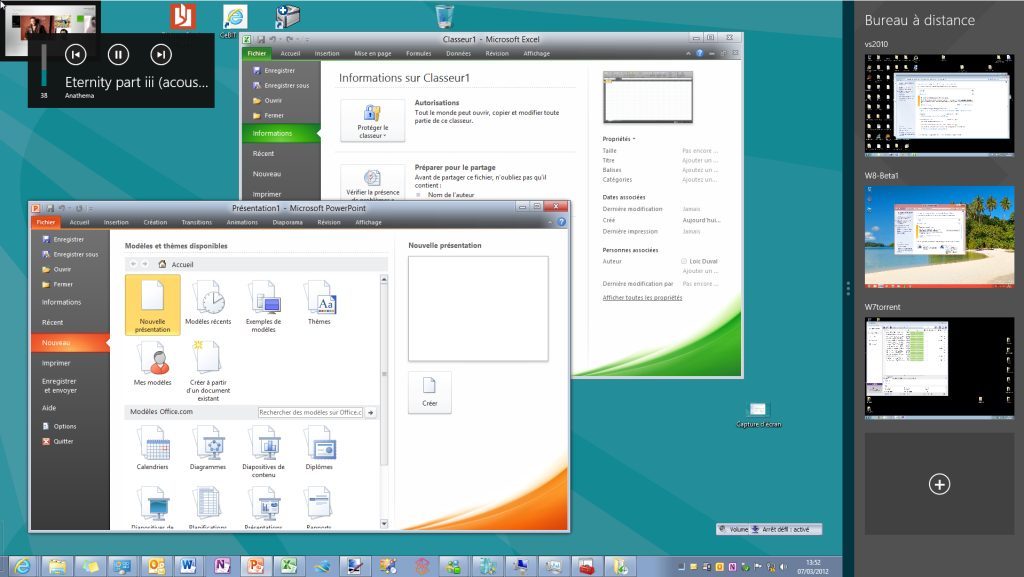This screenshot has width=1024, height=577.
Task: Expand the Protéger le classeur dropdown
Action: click(x=372, y=121)
